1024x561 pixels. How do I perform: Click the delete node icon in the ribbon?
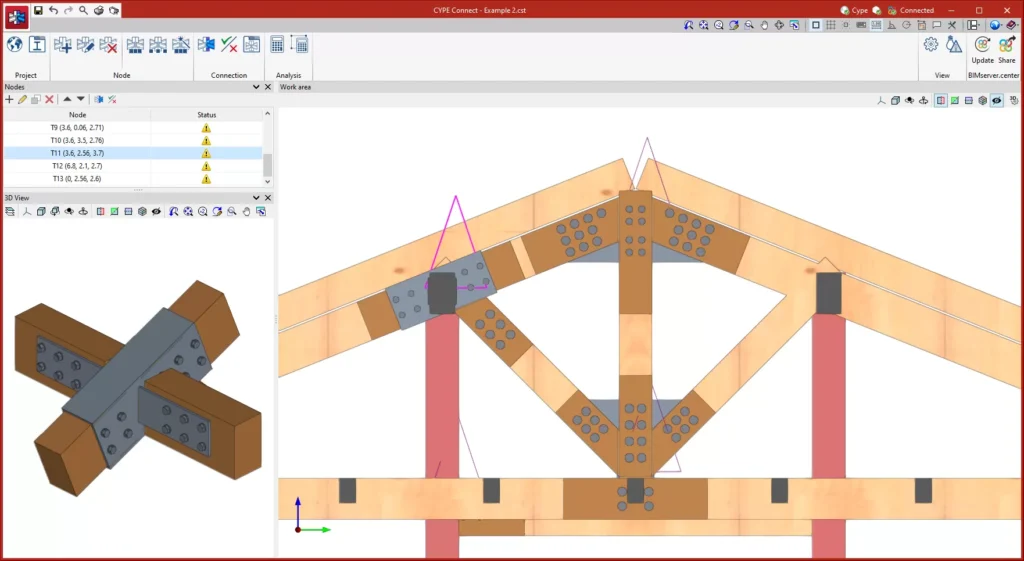click(108, 45)
